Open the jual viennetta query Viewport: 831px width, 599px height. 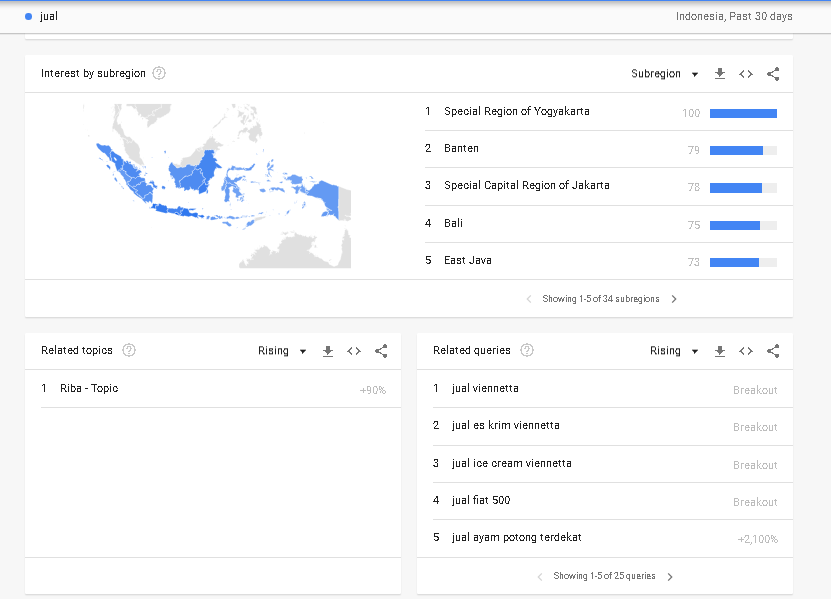(x=486, y=388)
